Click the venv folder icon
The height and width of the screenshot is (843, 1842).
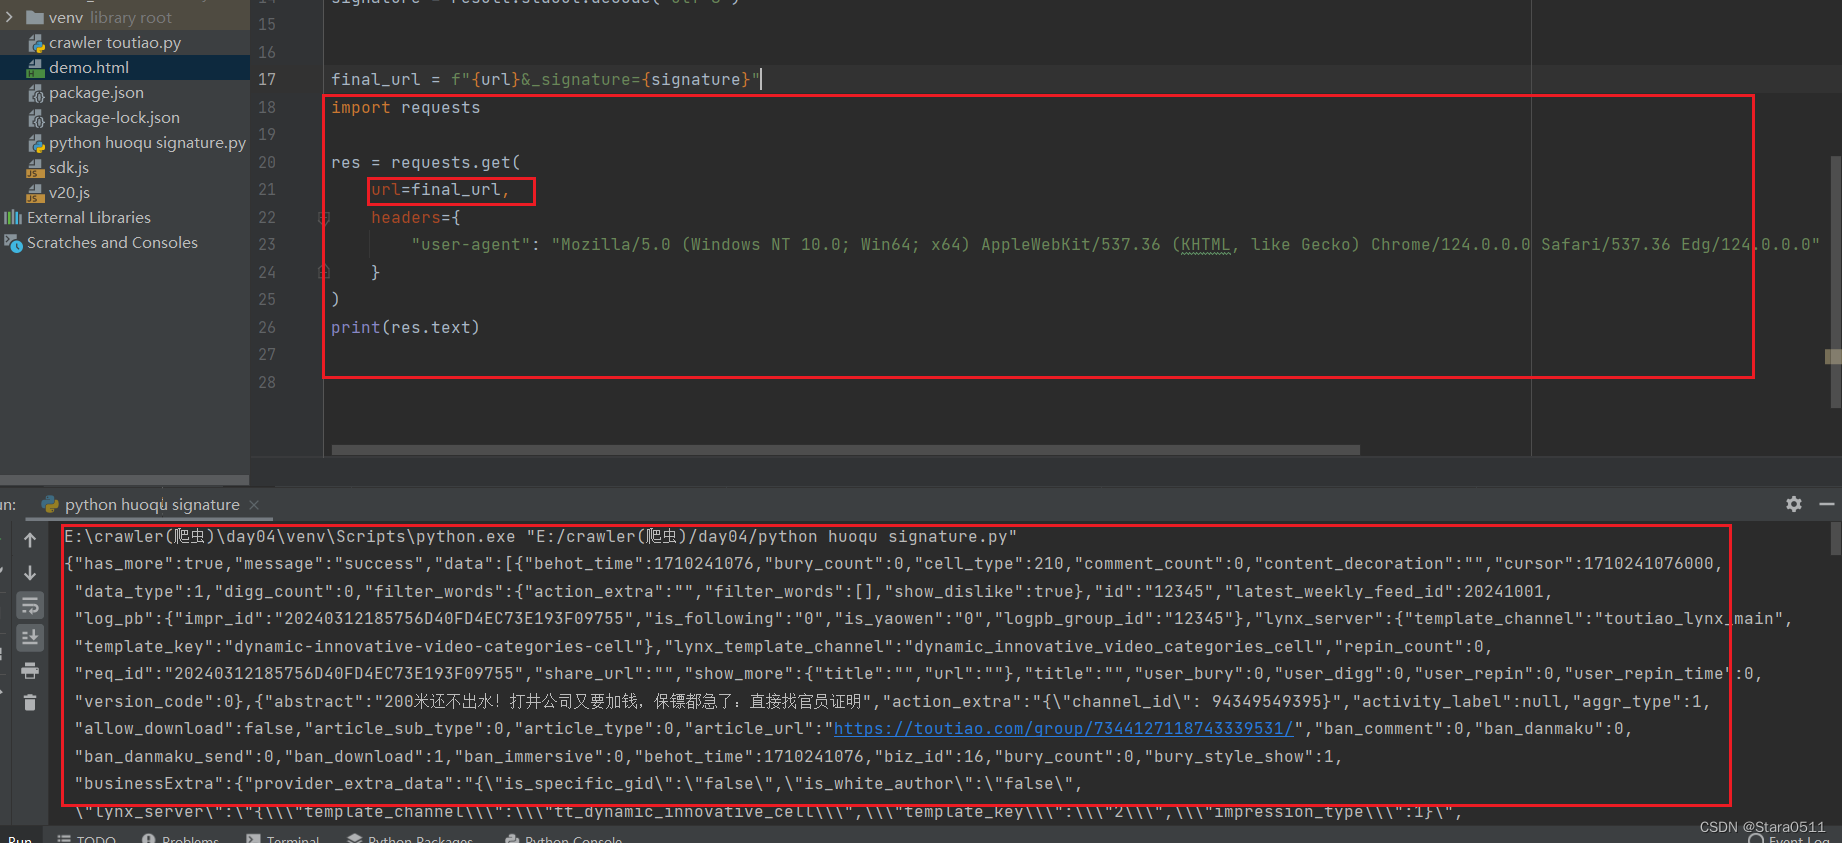click(35, 17)
